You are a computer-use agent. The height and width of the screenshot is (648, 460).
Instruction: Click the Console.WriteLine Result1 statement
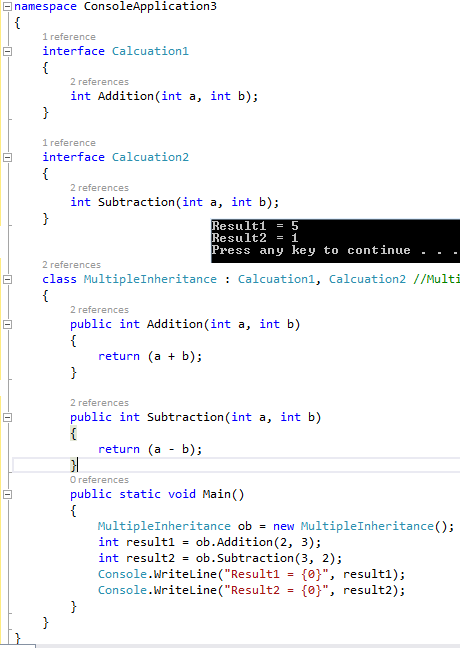coord(251,574)
